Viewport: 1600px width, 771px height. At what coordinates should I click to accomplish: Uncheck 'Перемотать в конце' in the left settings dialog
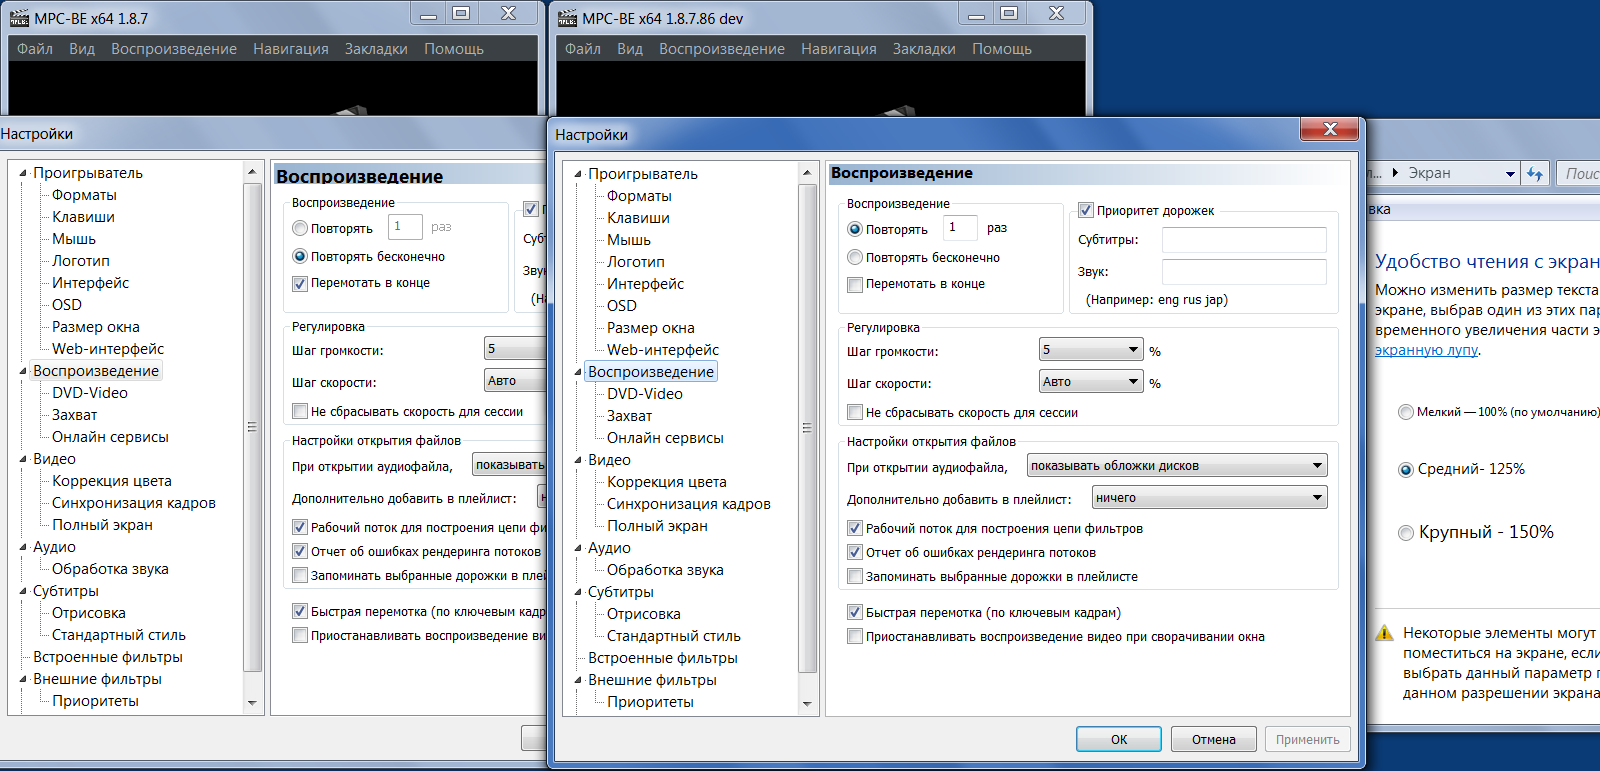coord(300,283)
